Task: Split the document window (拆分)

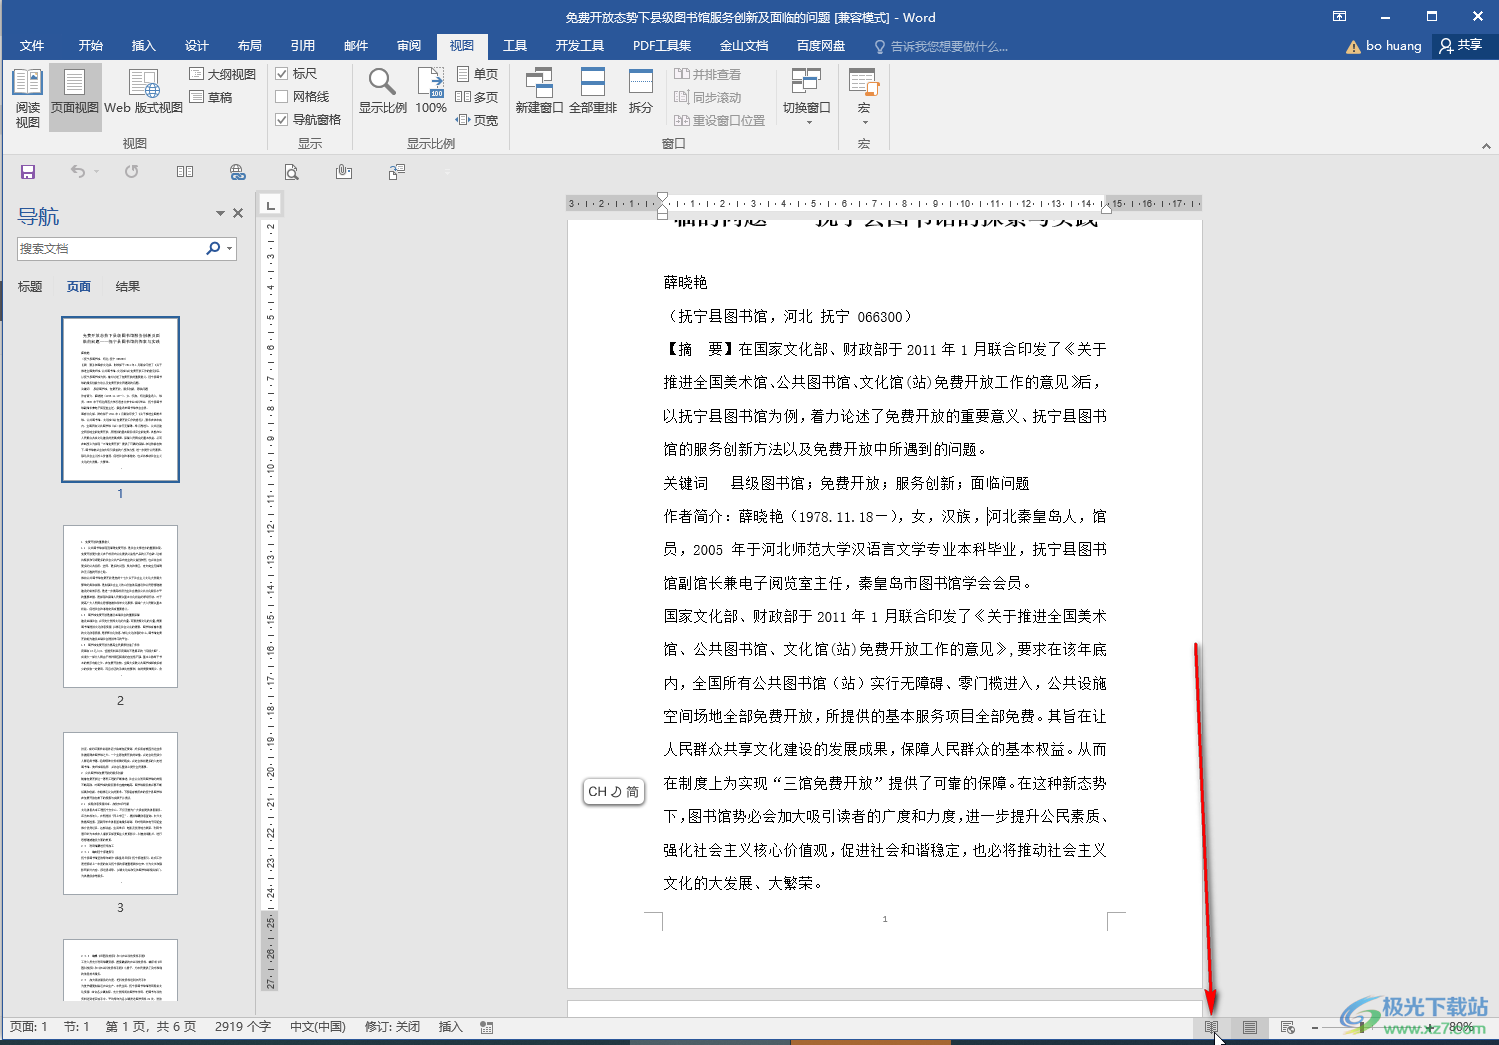Action: 641,92
